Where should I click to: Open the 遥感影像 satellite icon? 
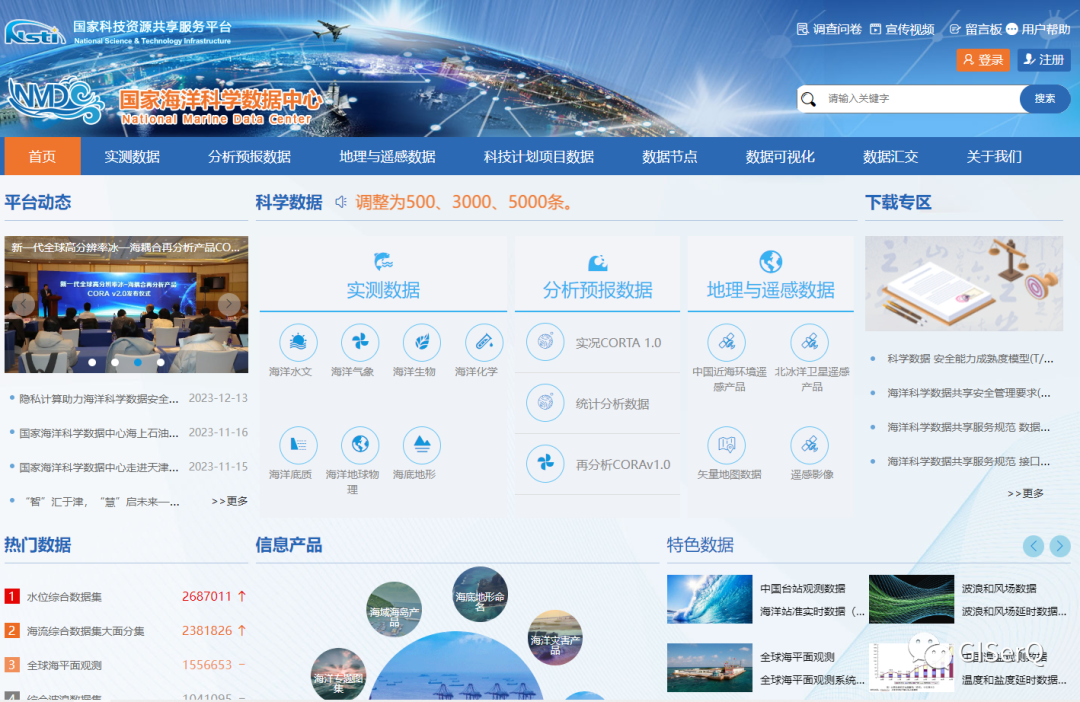809,445
